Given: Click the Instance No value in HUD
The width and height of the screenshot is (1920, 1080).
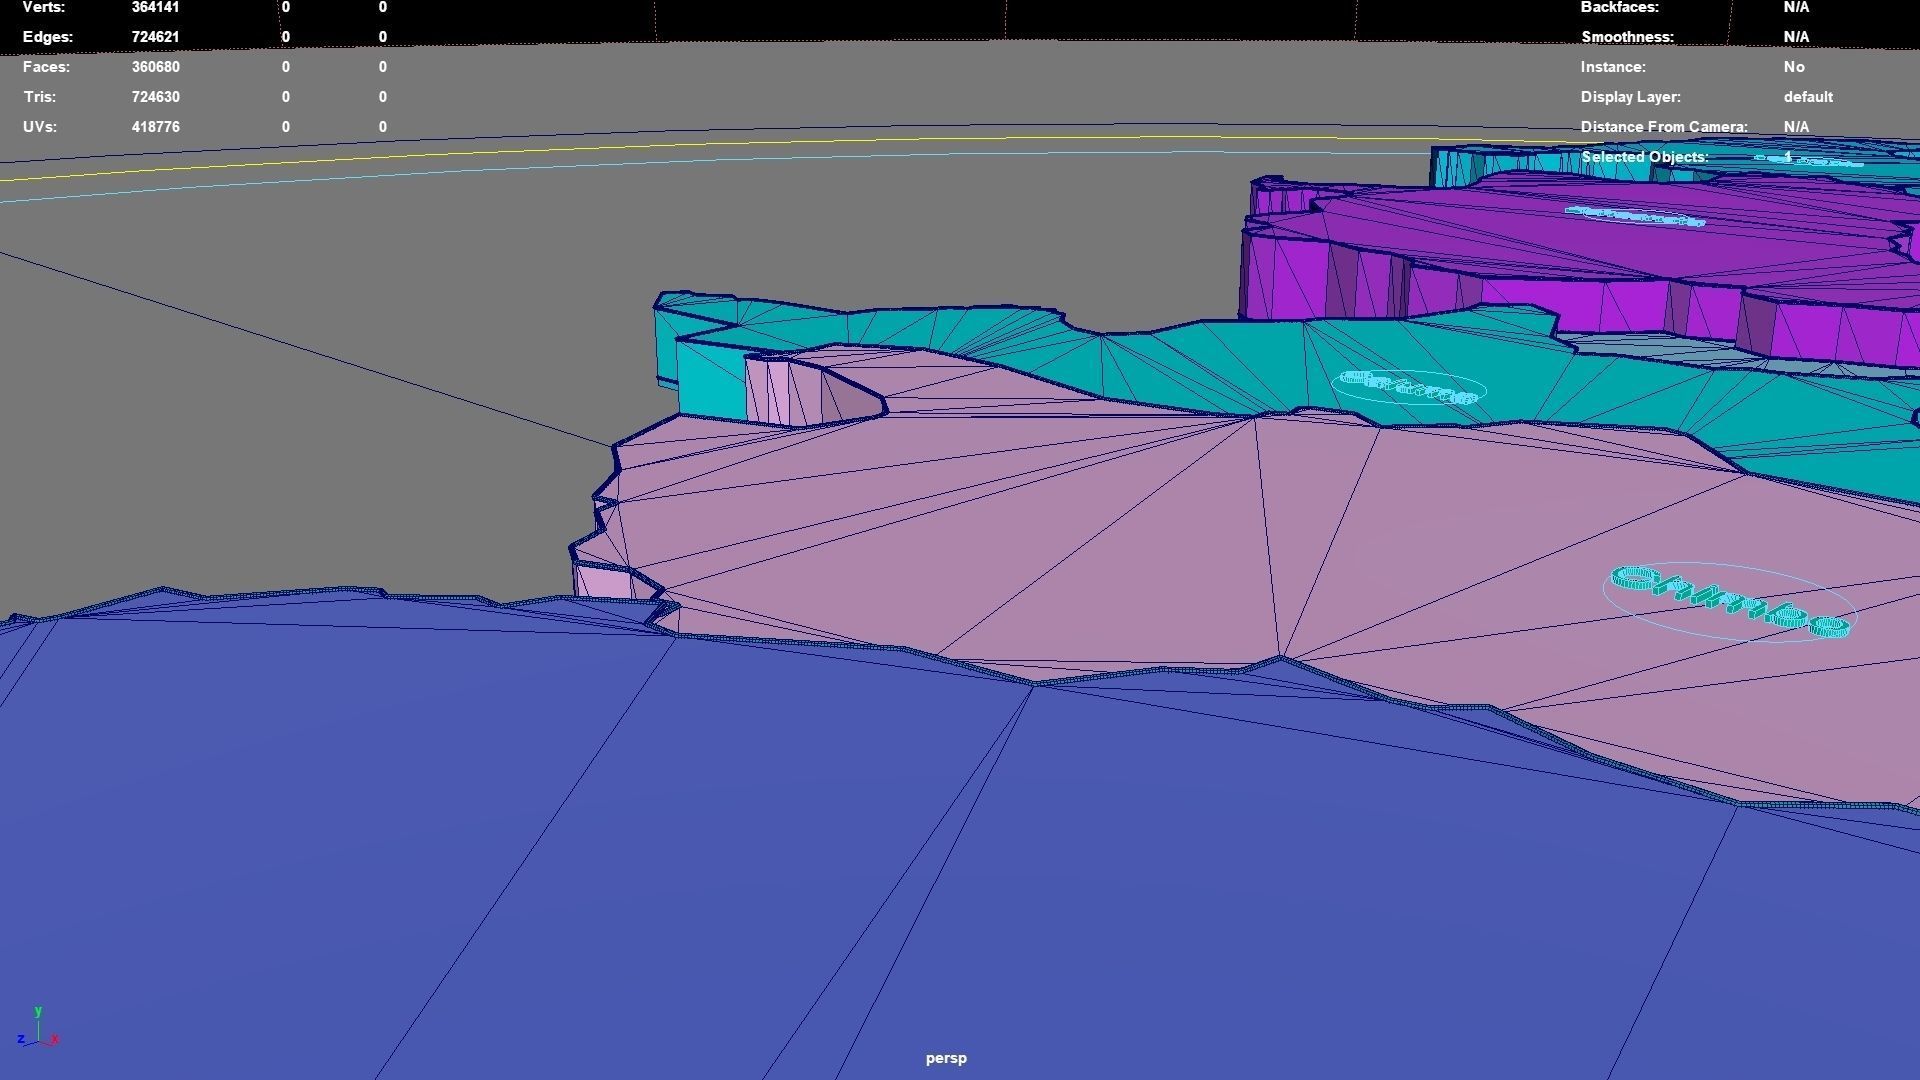Looking at the screenshot, I should tap(1793, 67).
